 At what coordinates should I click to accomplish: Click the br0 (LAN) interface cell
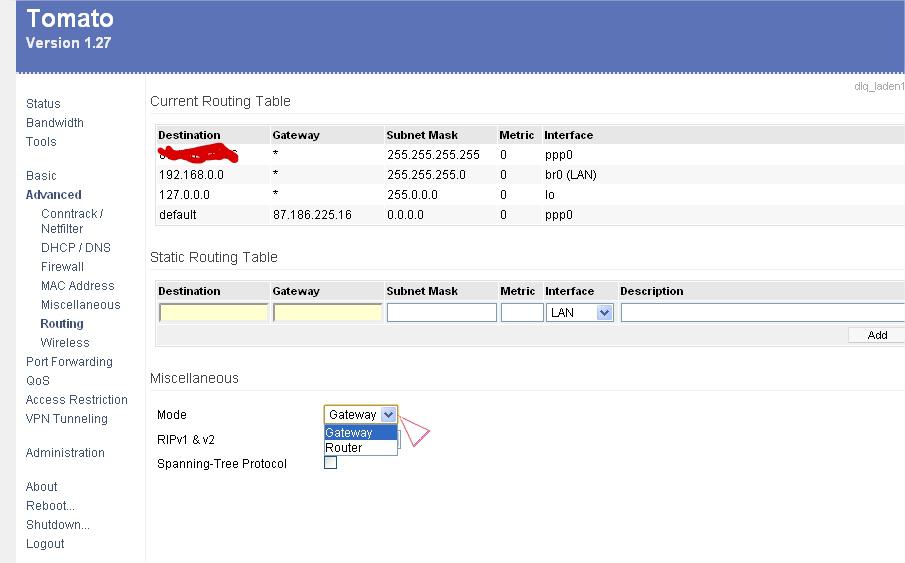pos(570,175)
